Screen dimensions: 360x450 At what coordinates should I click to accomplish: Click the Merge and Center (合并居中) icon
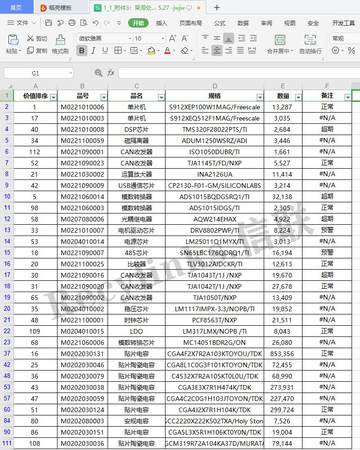pos(280,40)
